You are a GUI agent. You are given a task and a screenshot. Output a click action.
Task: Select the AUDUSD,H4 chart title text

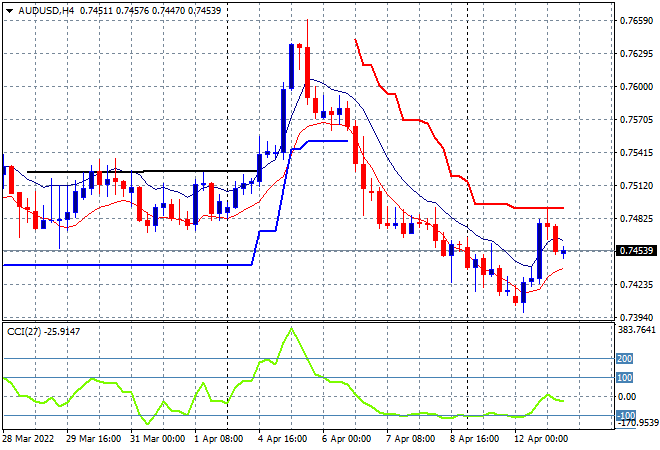(x=46, y=11)
